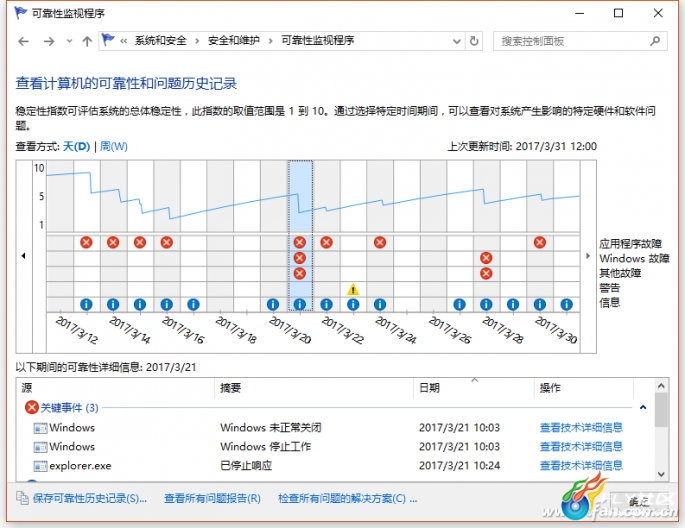Click information icon on 2017/3/27
The image size is (685, 528).
point(460,304)
